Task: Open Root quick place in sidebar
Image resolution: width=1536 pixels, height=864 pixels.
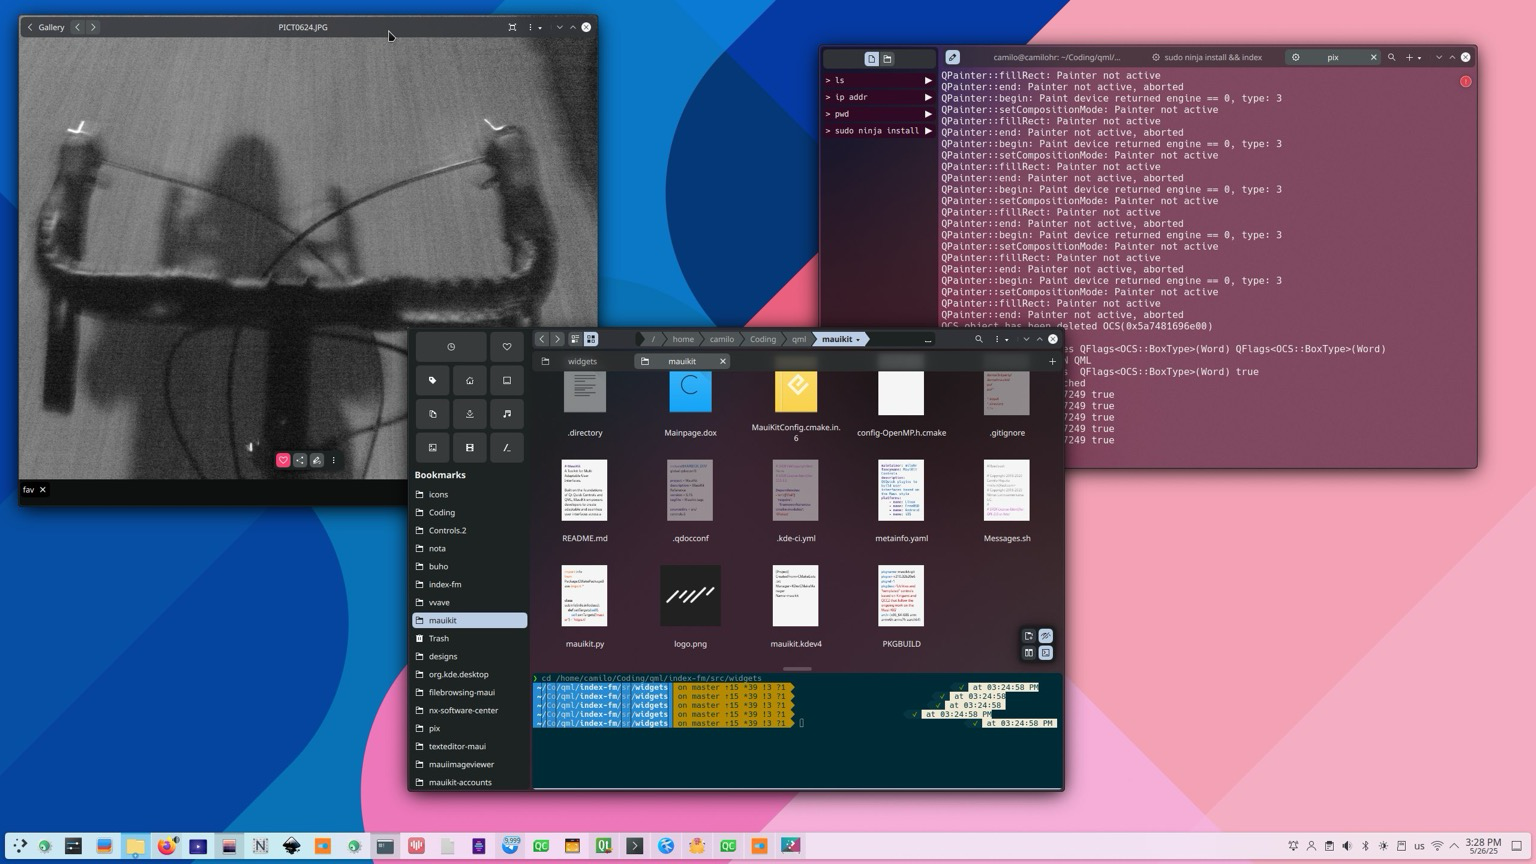Action: click(x=507, y=448)
